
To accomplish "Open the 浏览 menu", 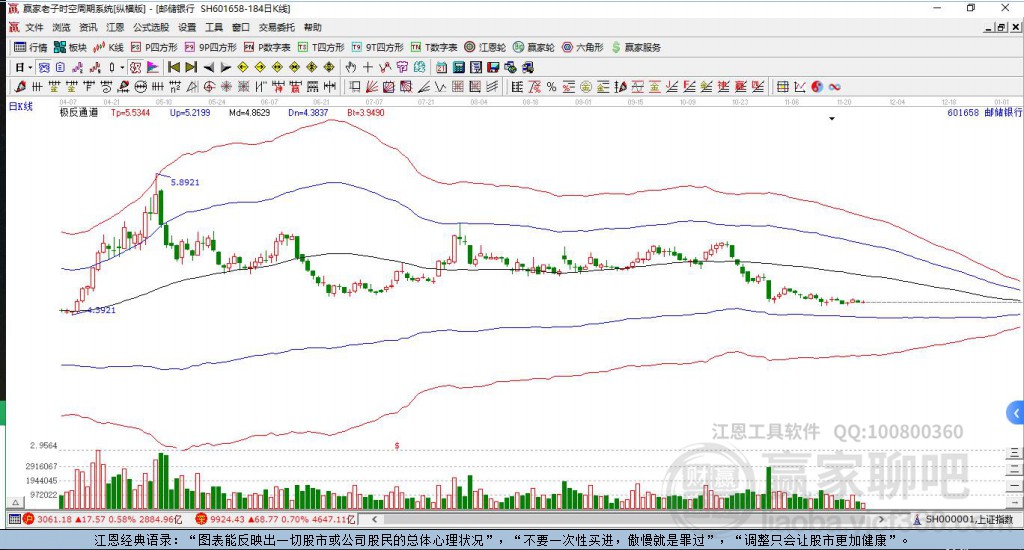I will 61,27.
